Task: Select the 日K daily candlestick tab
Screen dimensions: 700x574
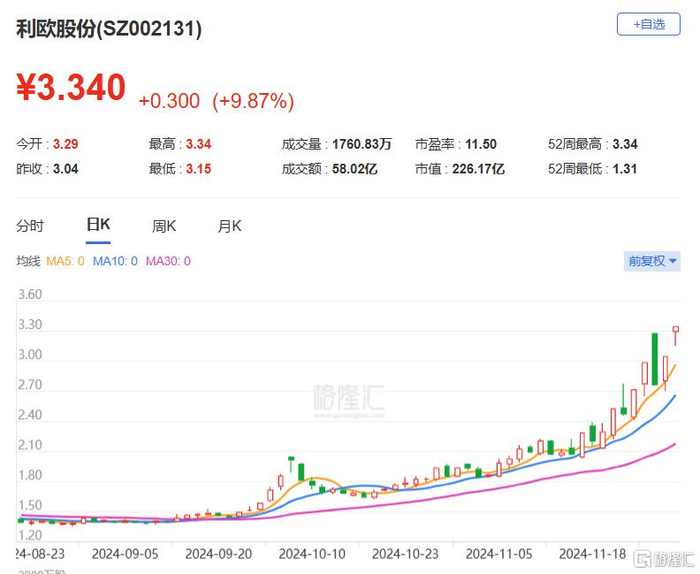Action: (x=98, y=225)
